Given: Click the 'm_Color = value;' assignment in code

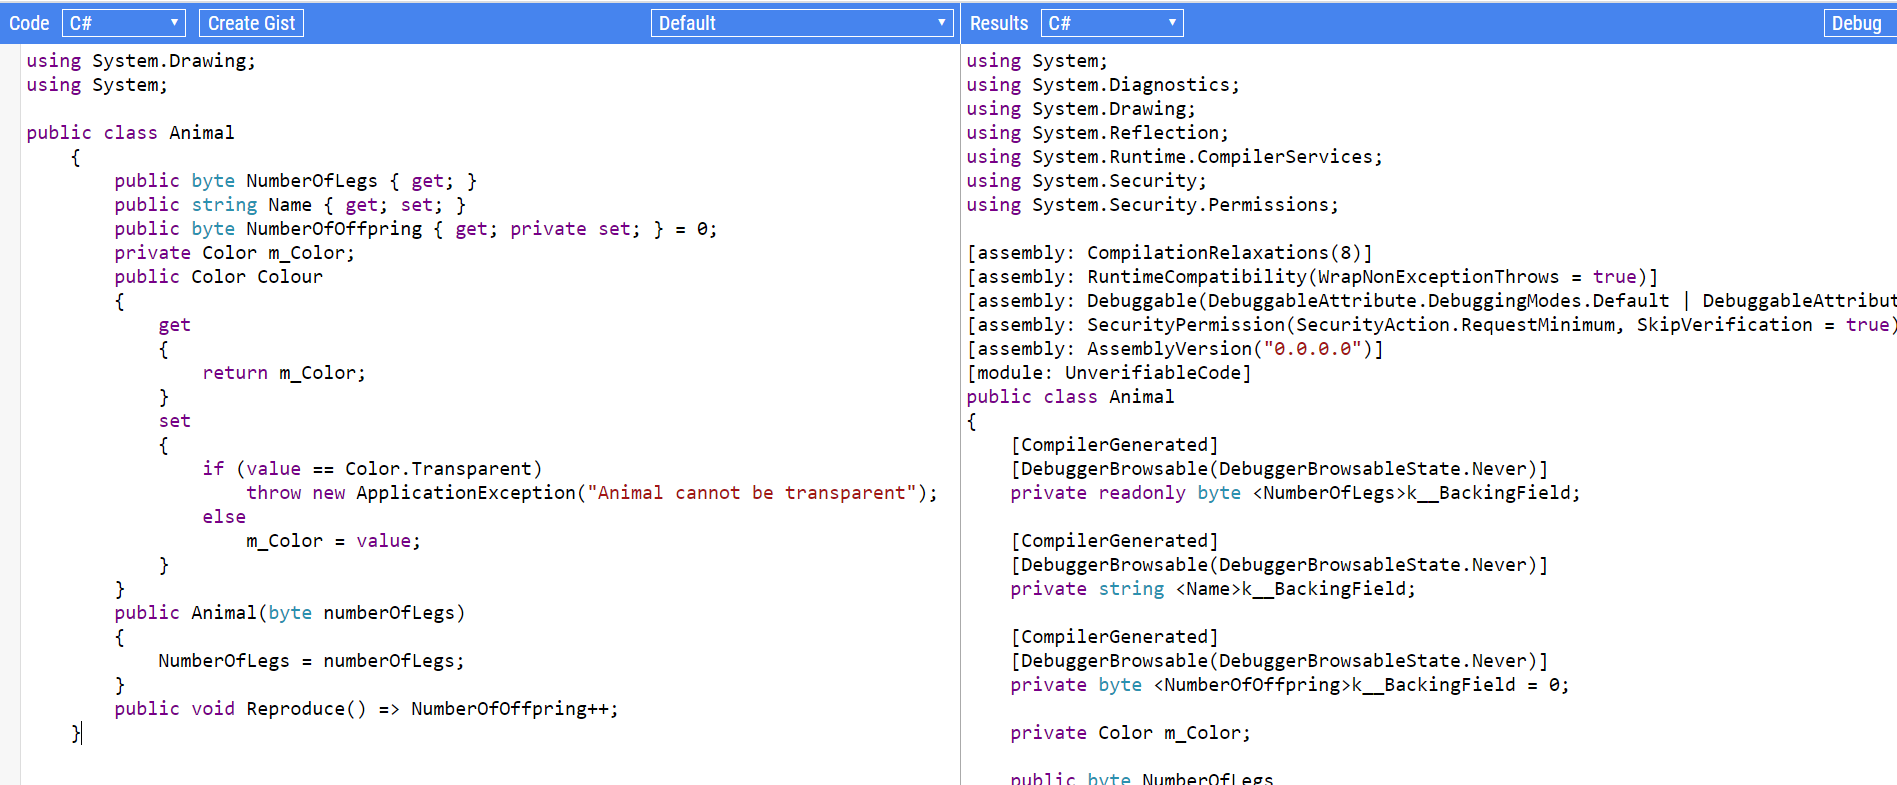Looking at the screenshot, I should coord(333,541).
